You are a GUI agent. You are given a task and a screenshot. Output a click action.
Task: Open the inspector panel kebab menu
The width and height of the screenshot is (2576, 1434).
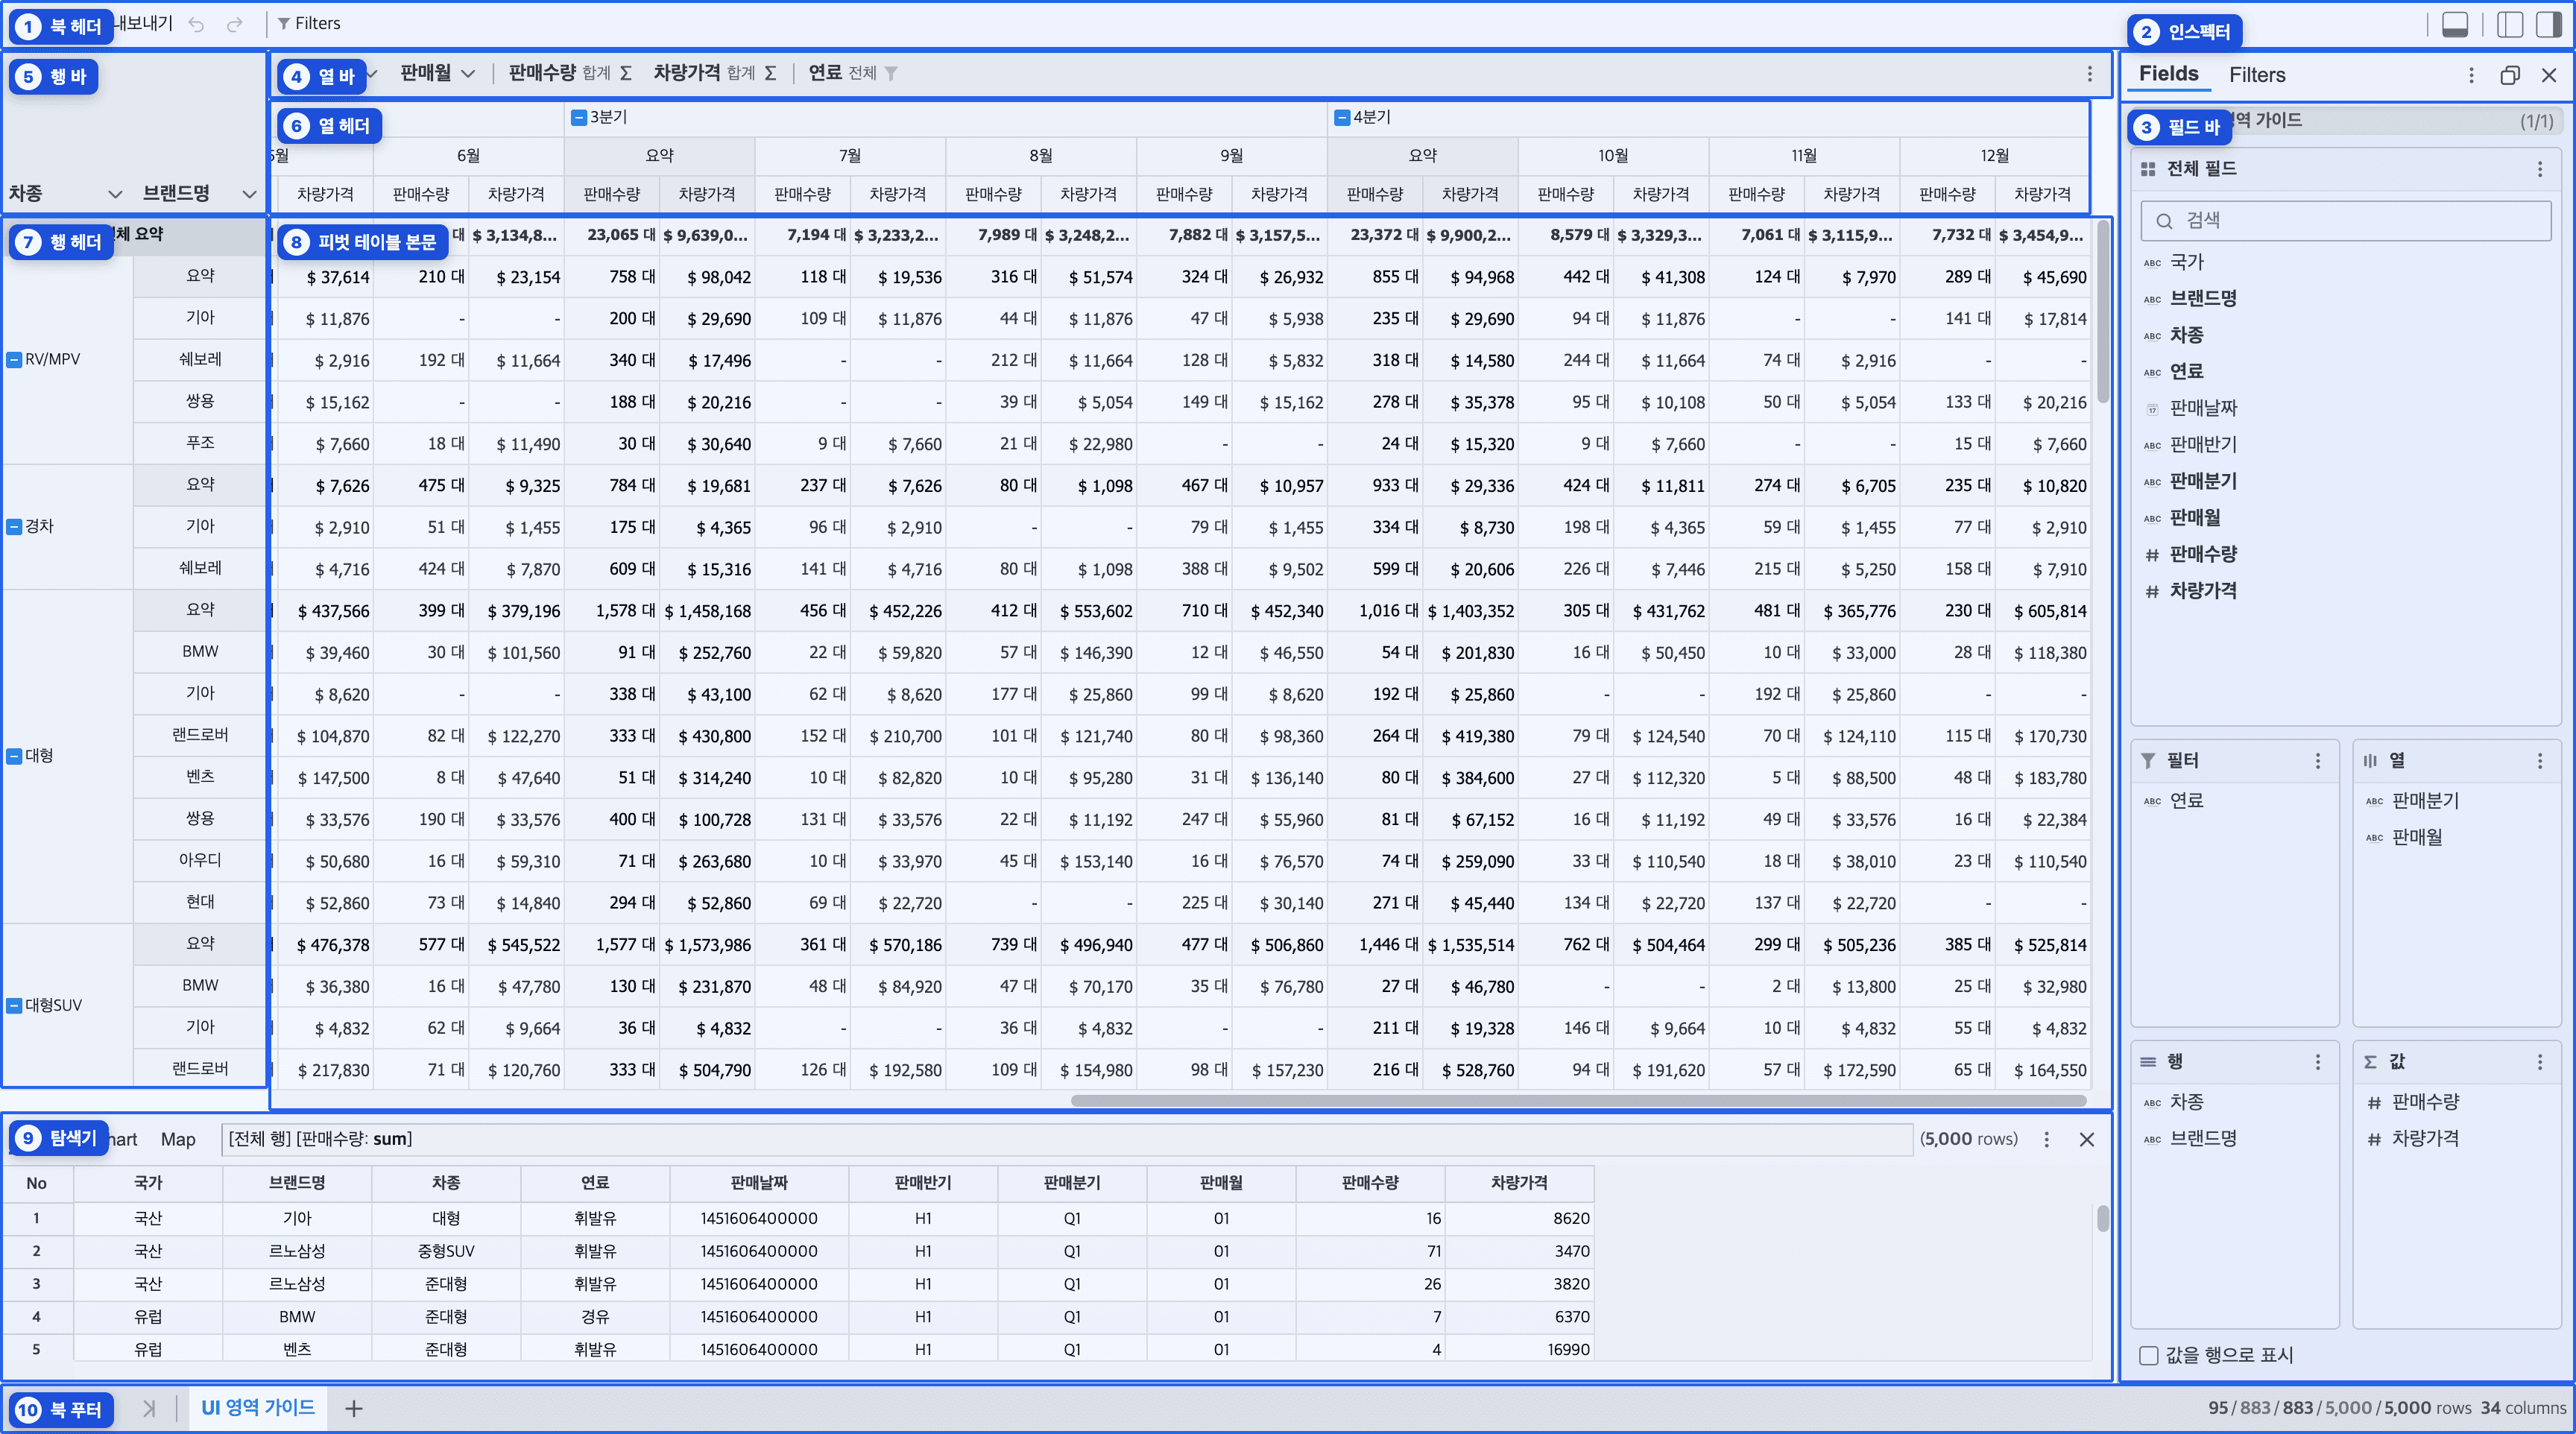(2471, 75)
